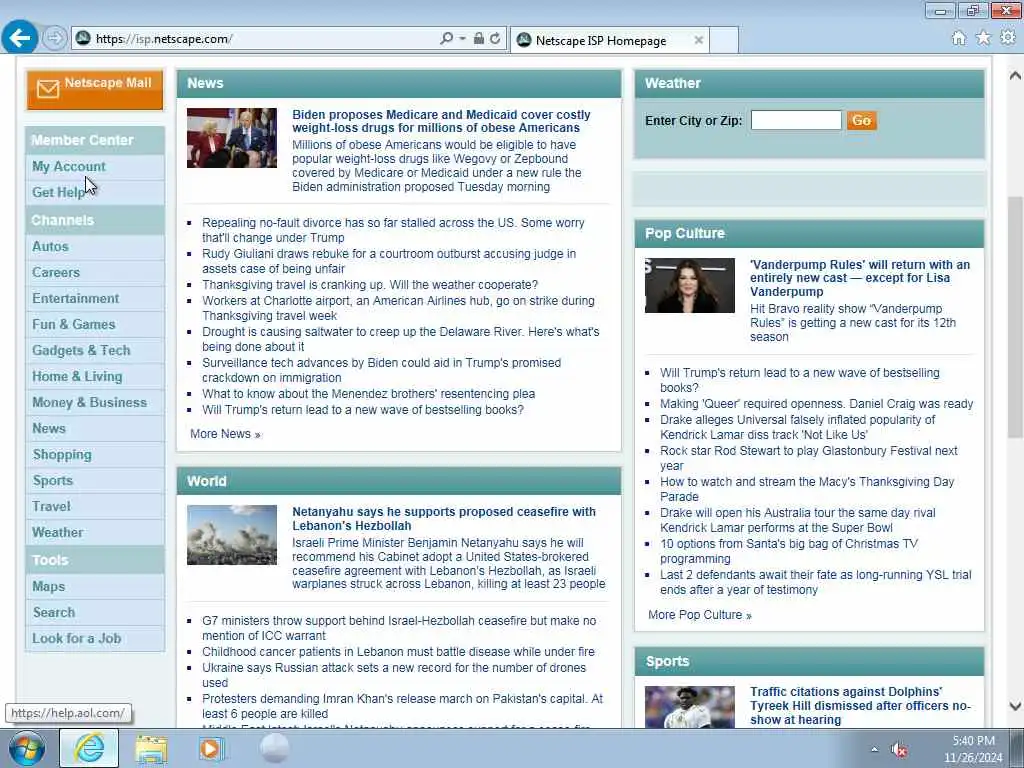Open the Entertainment channel
This screenshot has width=1024, height=768.
pos(75,298)
